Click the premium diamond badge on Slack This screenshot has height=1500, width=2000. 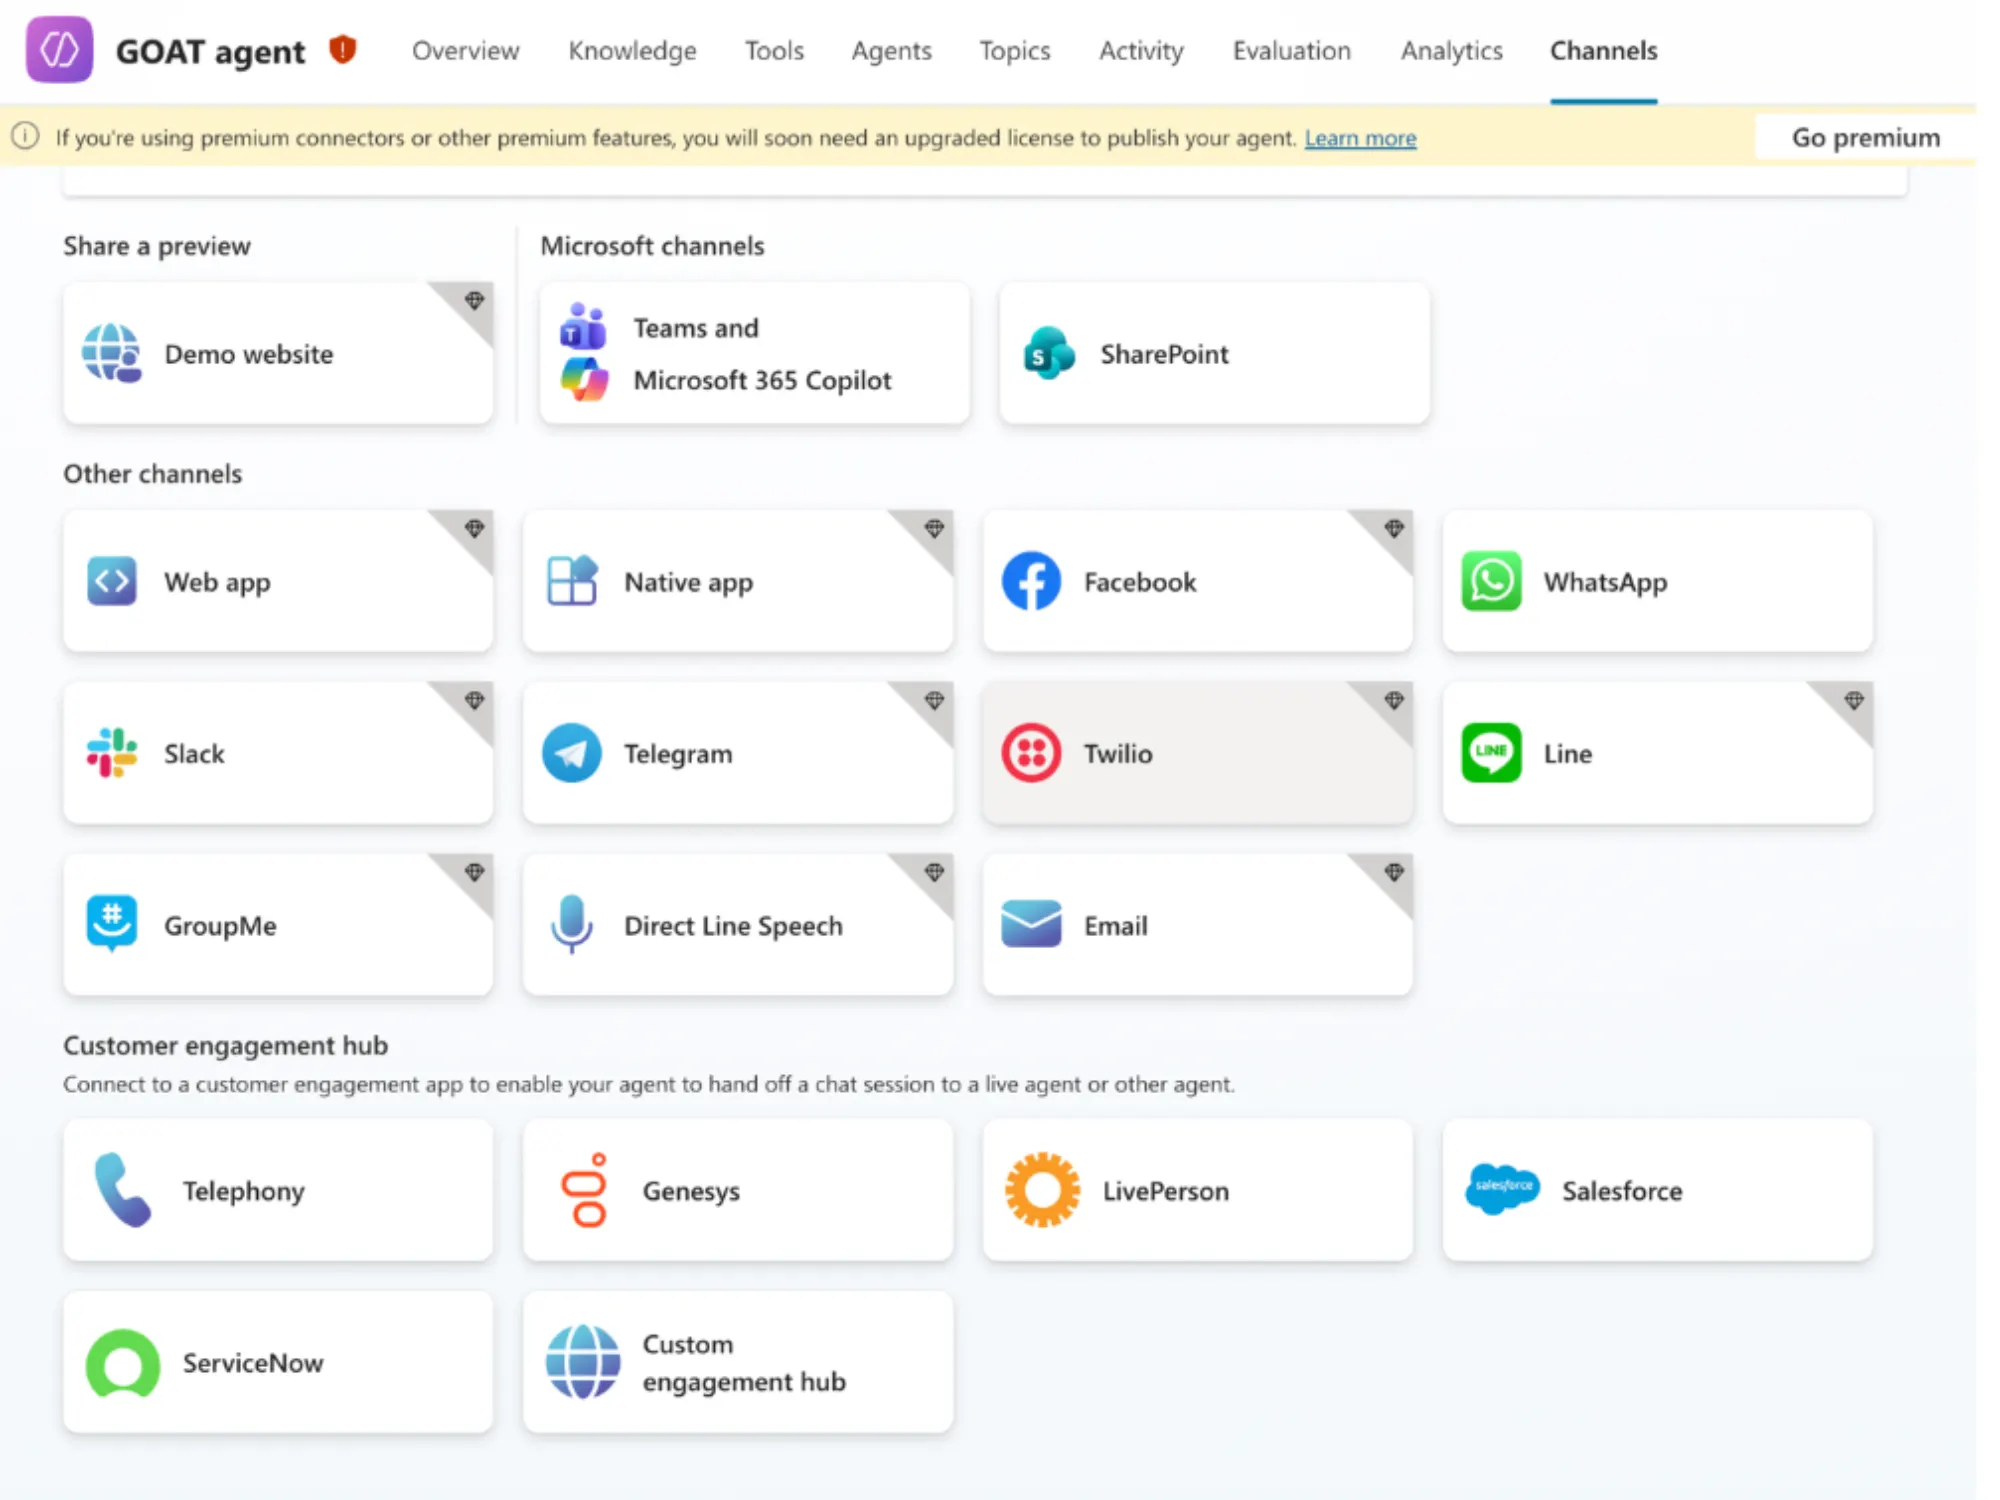474,700
